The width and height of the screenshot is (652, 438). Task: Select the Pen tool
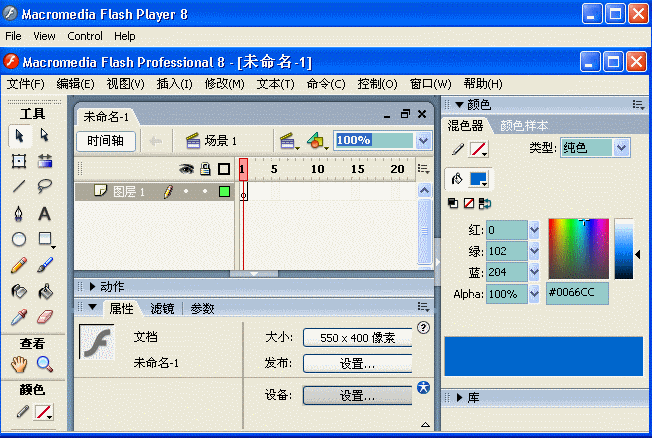(x=19, y=213)
